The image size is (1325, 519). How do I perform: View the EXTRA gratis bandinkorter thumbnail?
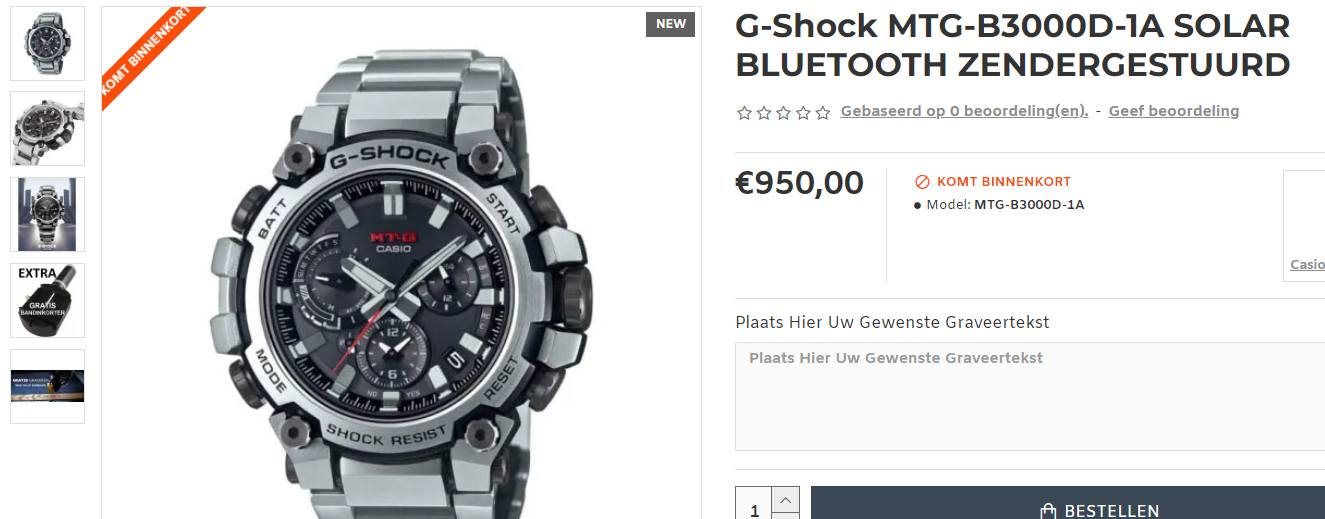point(47,300)
